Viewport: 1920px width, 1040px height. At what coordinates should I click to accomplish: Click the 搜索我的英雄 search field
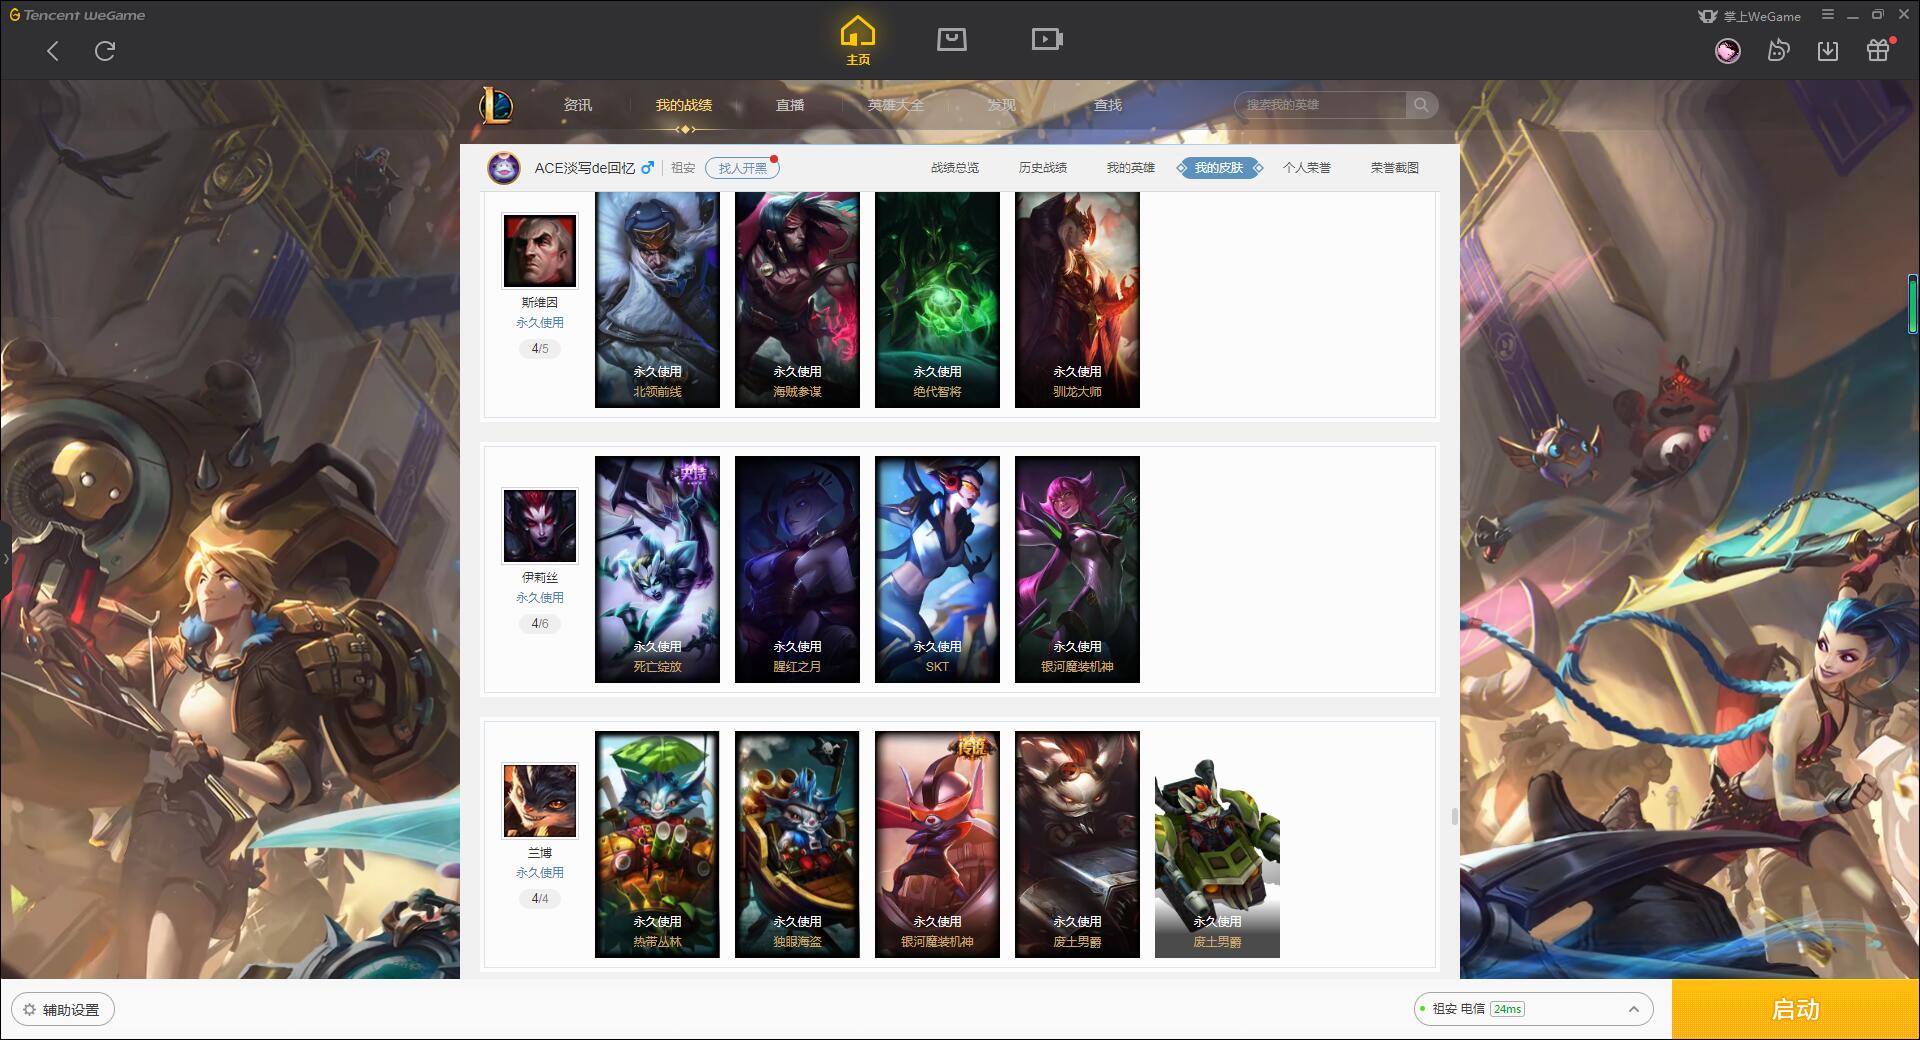(1321, 105)
